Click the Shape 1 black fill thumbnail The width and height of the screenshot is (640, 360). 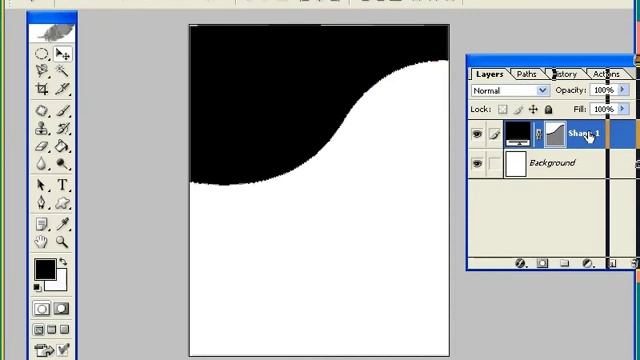pyautogui.click(x=518, y=134)
